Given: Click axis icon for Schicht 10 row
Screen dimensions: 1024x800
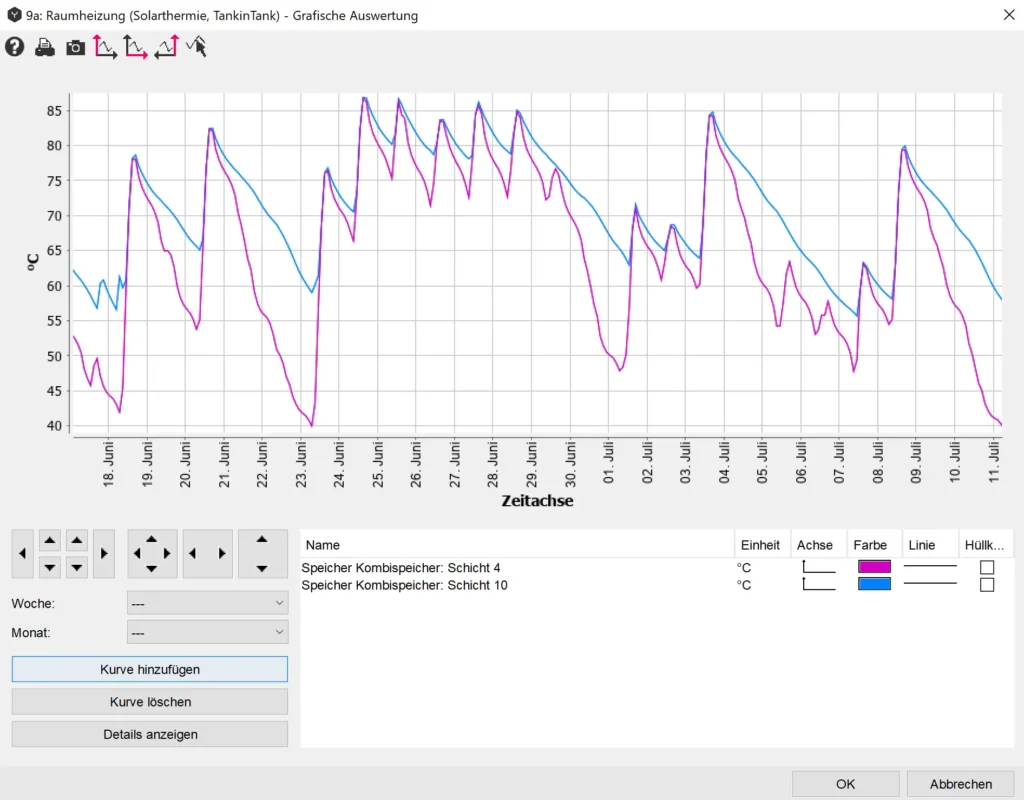Looking at the screenshot, I should click(818, 584).
